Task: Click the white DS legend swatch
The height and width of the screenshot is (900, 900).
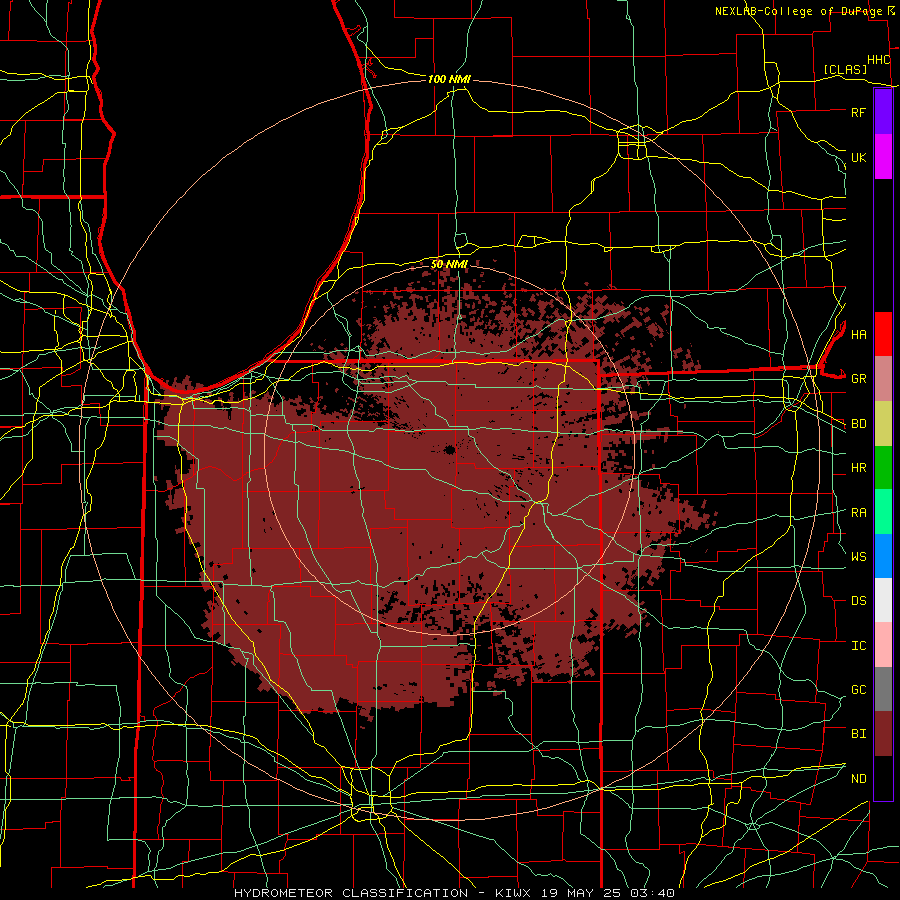Action: [x=883, y=600]
